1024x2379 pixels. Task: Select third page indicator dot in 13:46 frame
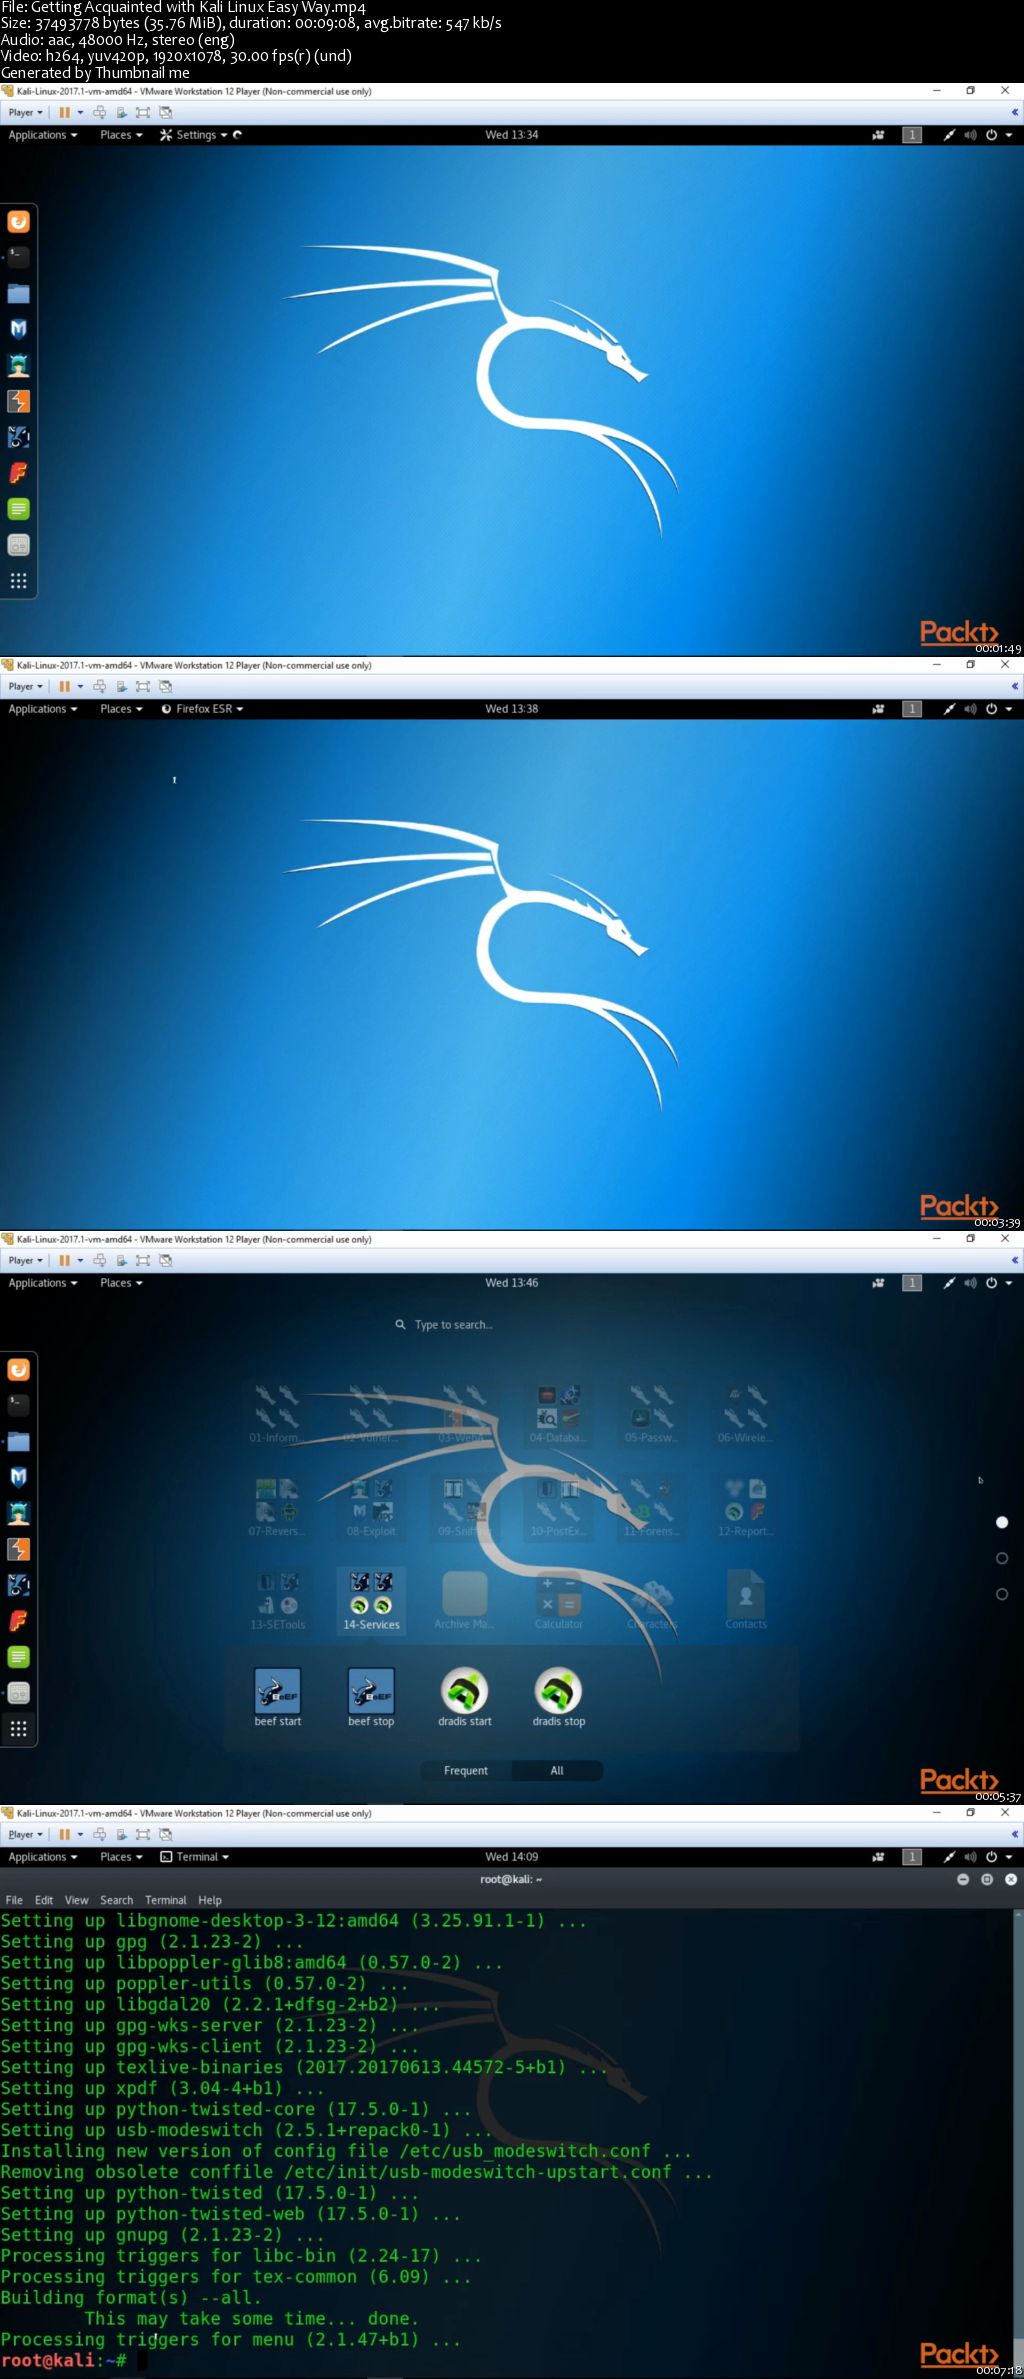pyautogui.click(x=1002, y=1594)
